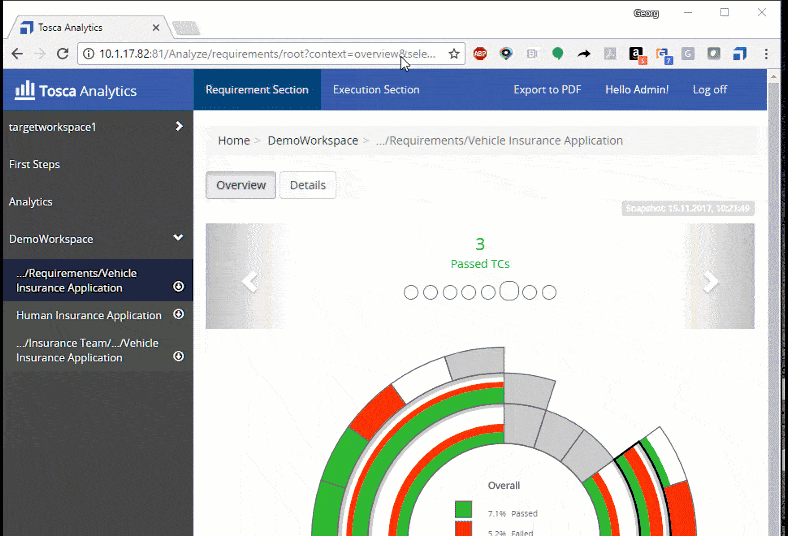Screen dimensions: 788x536
Task: Switch to the Details tab
Action: pos(308,185)
